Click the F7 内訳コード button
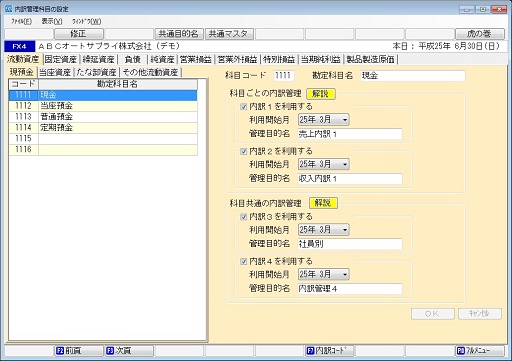This screenshot has width=512, height=361. [x=329, y=350]
